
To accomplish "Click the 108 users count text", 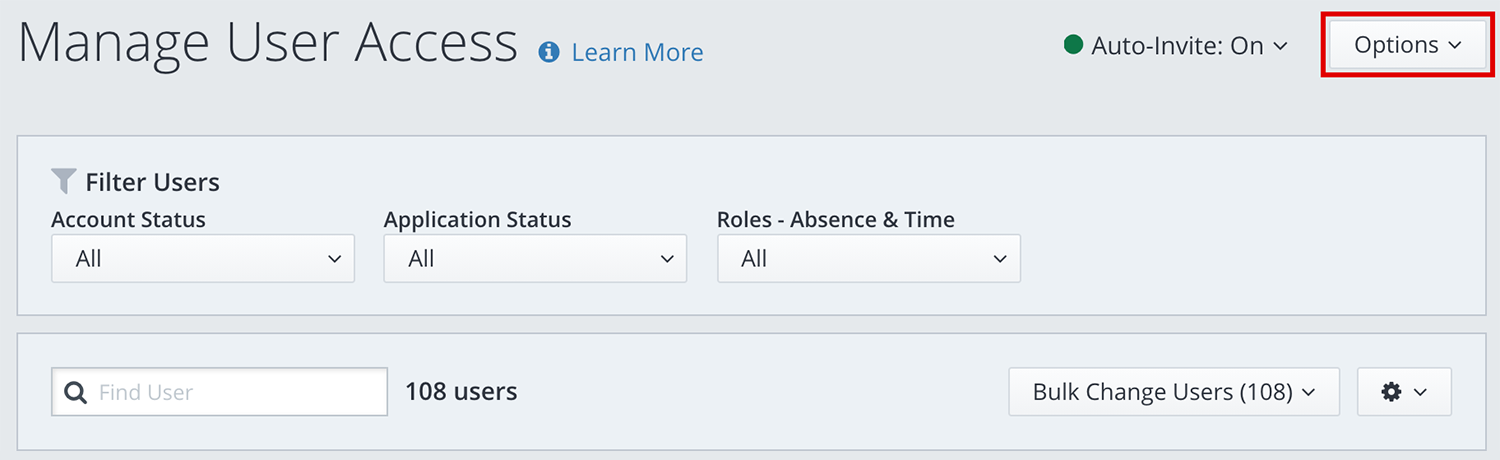I will pos(461,391).
